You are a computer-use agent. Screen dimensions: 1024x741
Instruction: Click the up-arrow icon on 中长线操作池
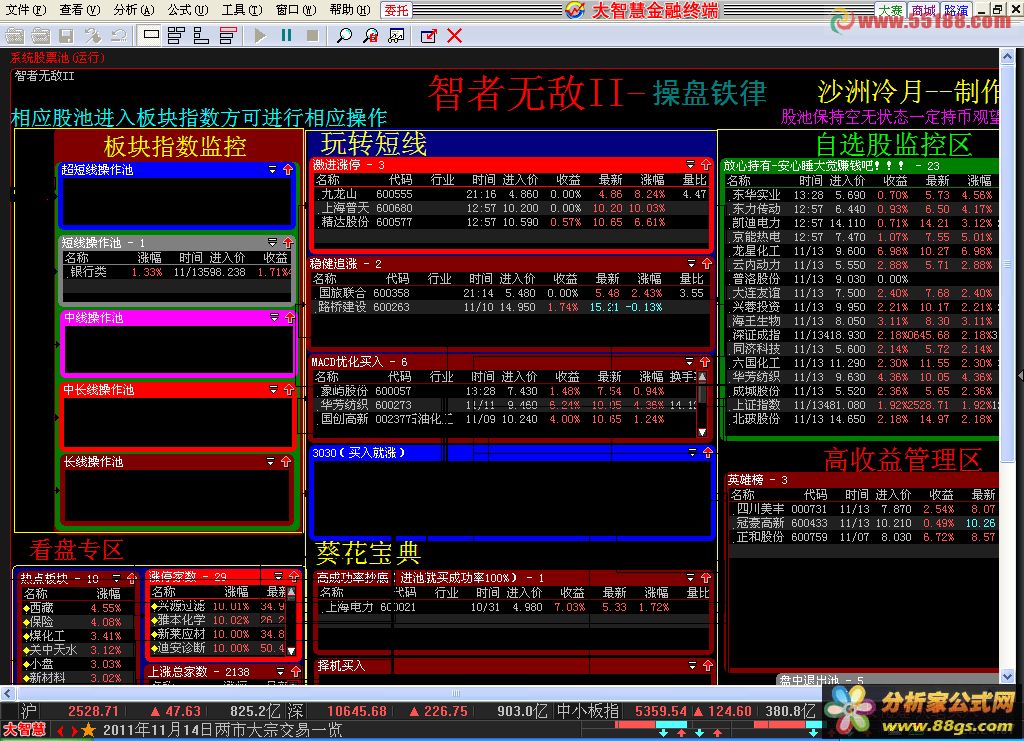289,390
